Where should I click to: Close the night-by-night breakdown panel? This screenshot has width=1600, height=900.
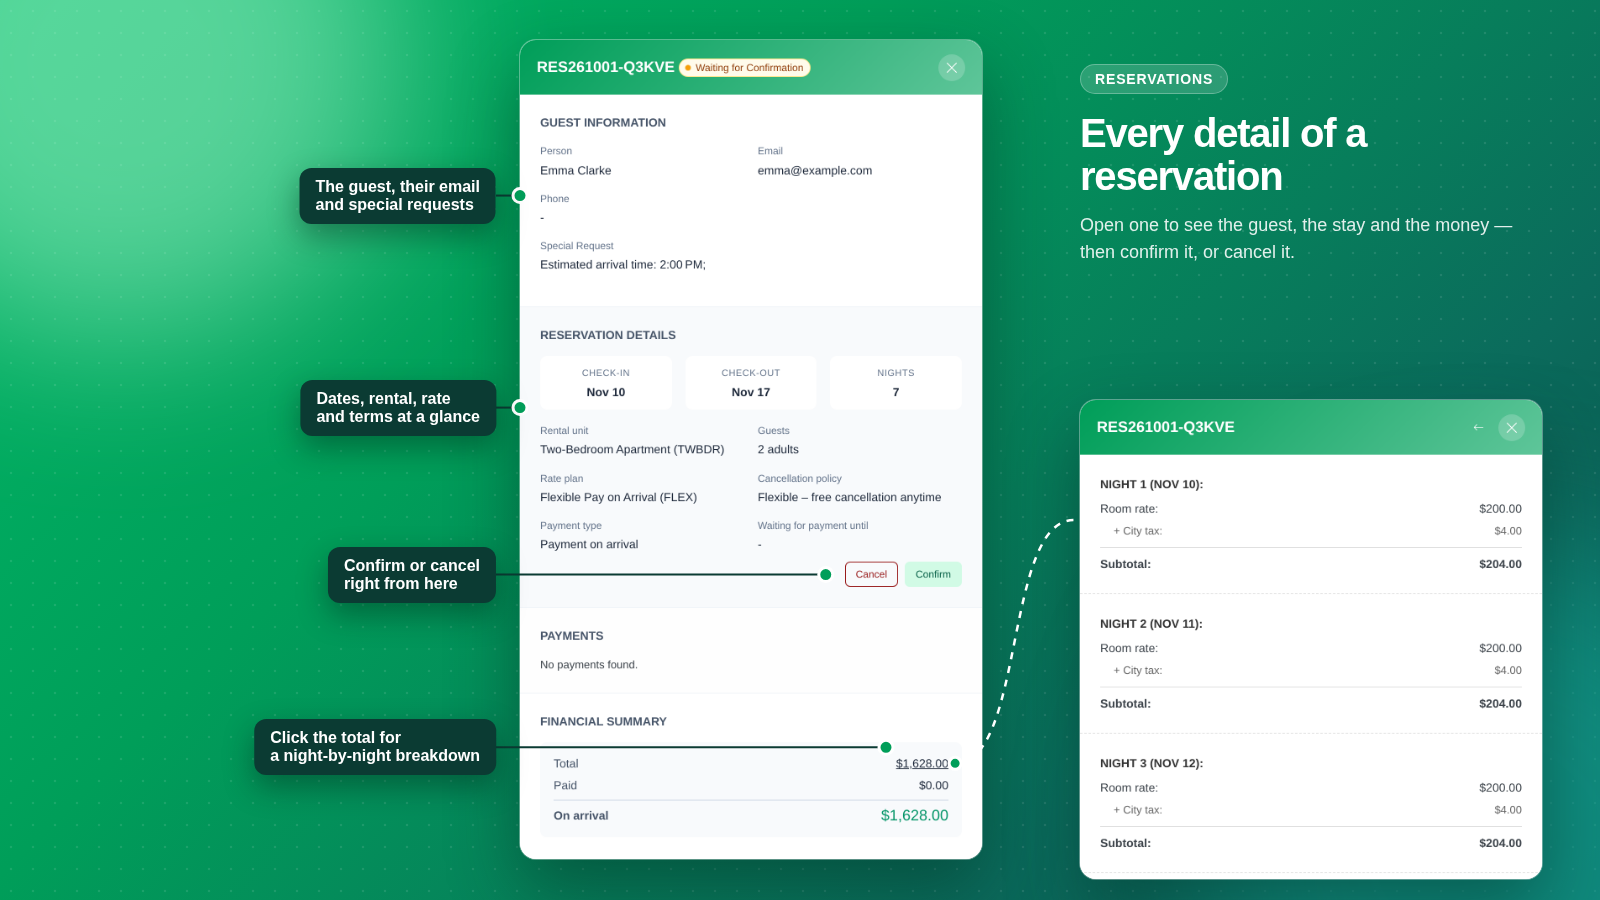point(1511,428)
